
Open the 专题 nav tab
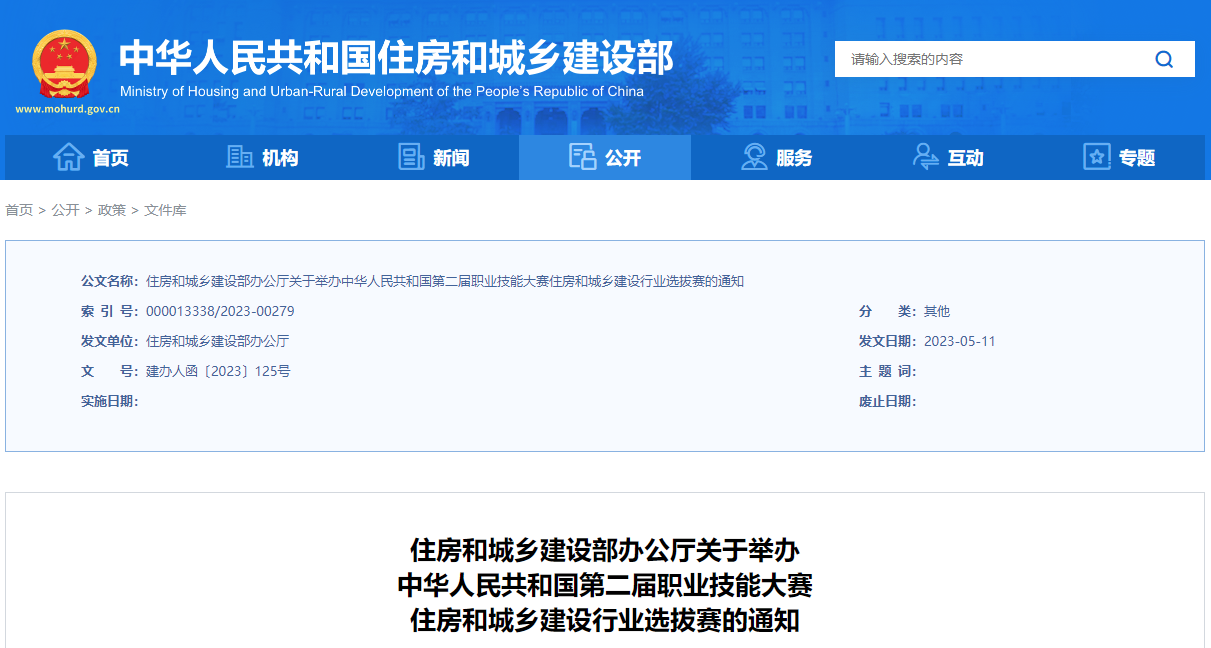pos(1119,158)
